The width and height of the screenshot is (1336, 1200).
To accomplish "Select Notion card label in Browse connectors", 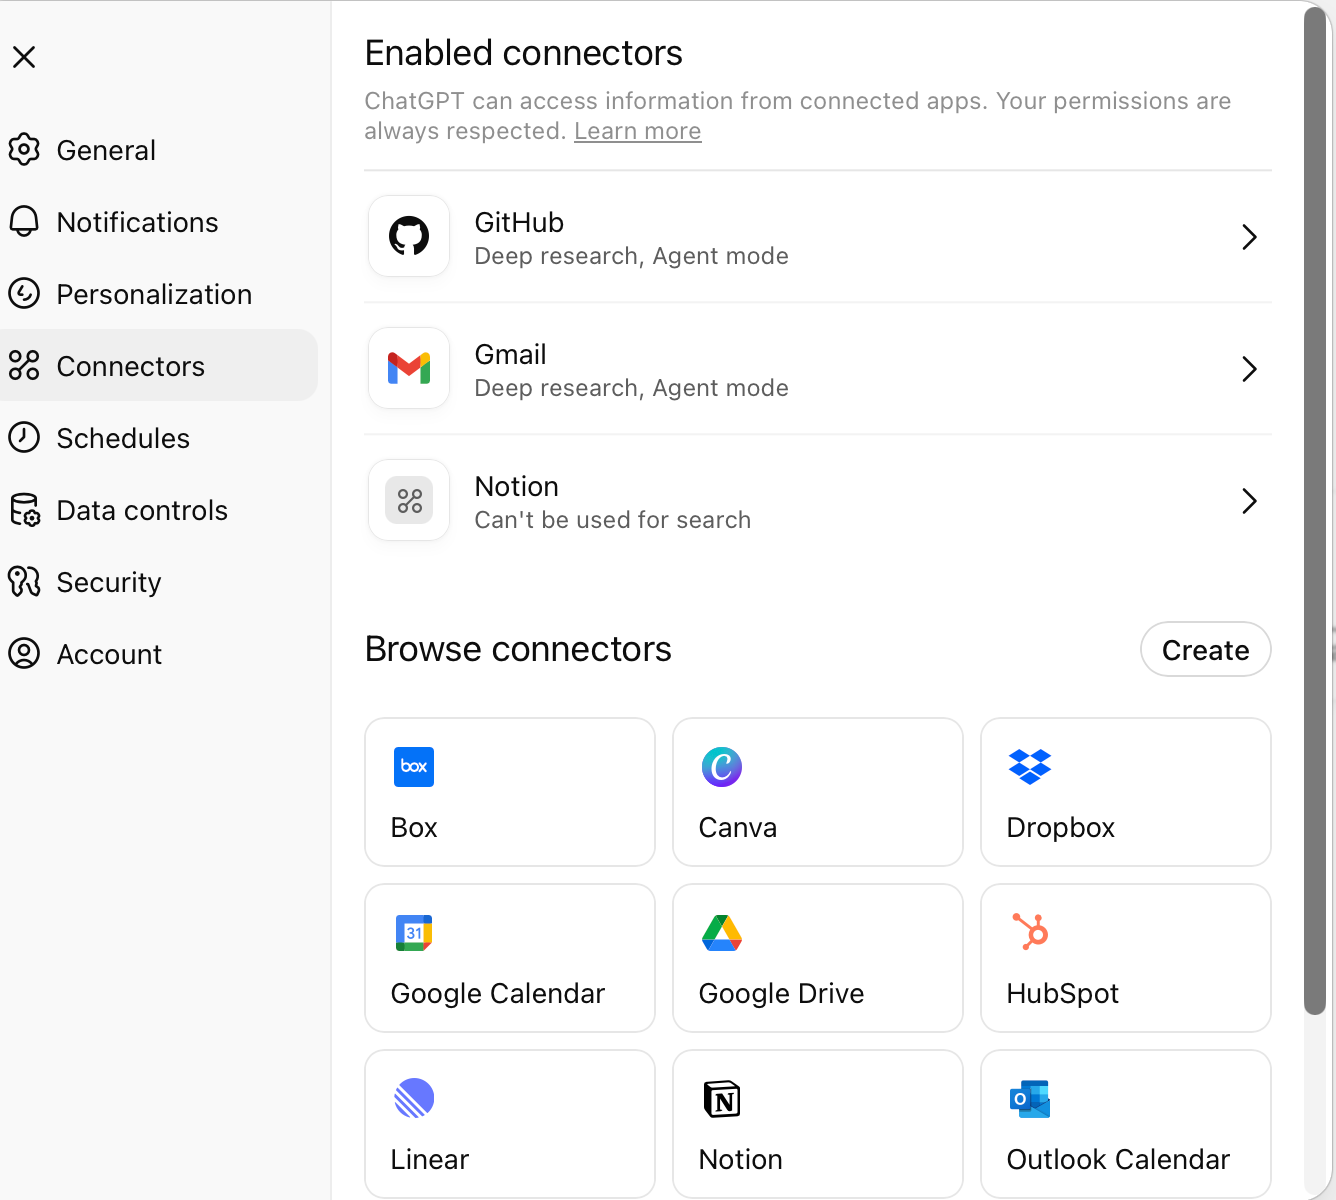I will tap(741, 1160).
